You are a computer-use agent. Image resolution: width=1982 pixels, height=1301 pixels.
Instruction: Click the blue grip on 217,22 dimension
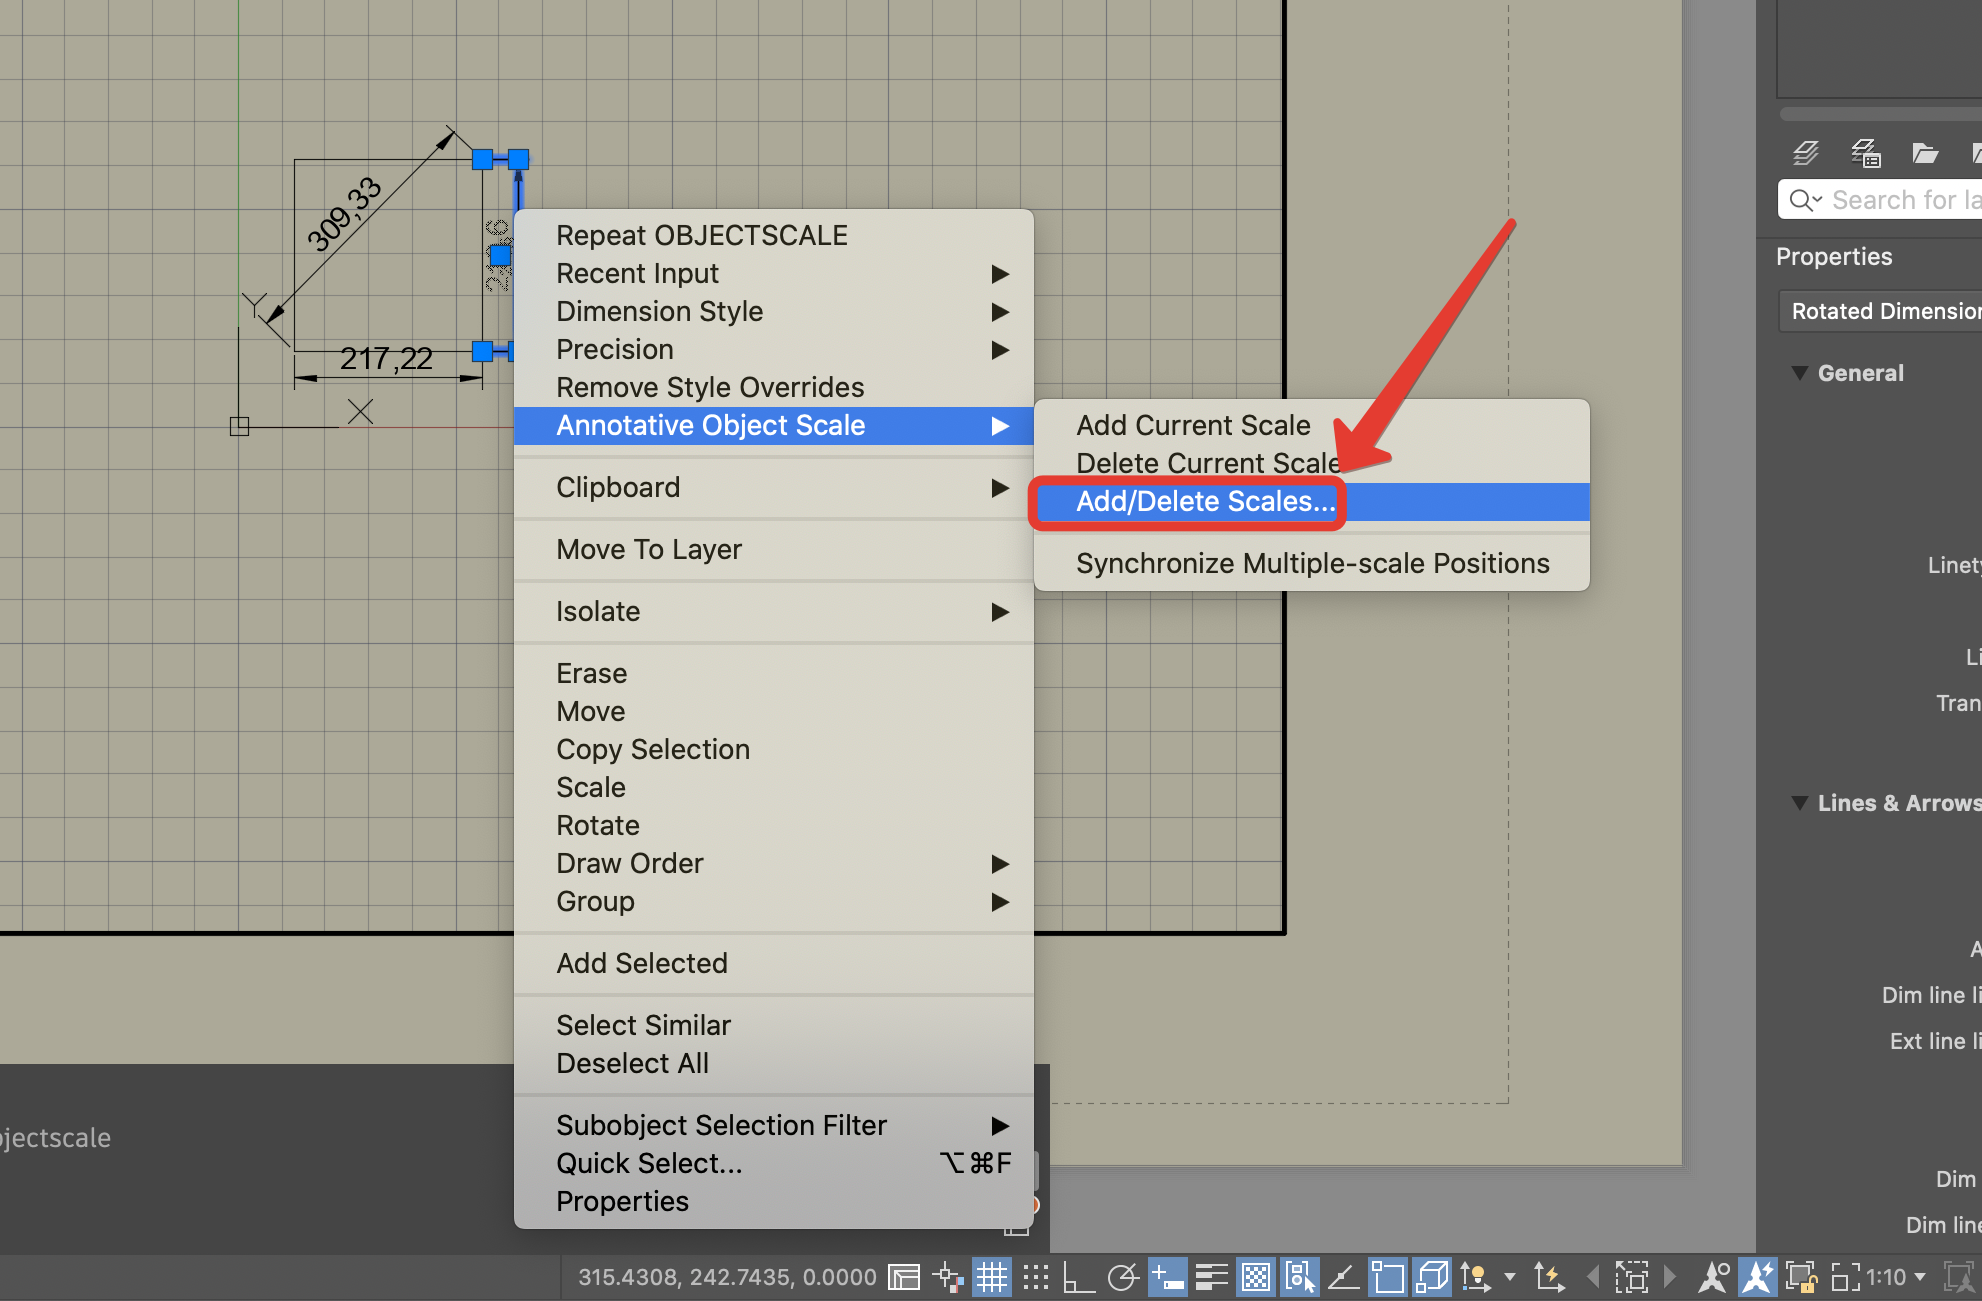click(x=482, y=351)
